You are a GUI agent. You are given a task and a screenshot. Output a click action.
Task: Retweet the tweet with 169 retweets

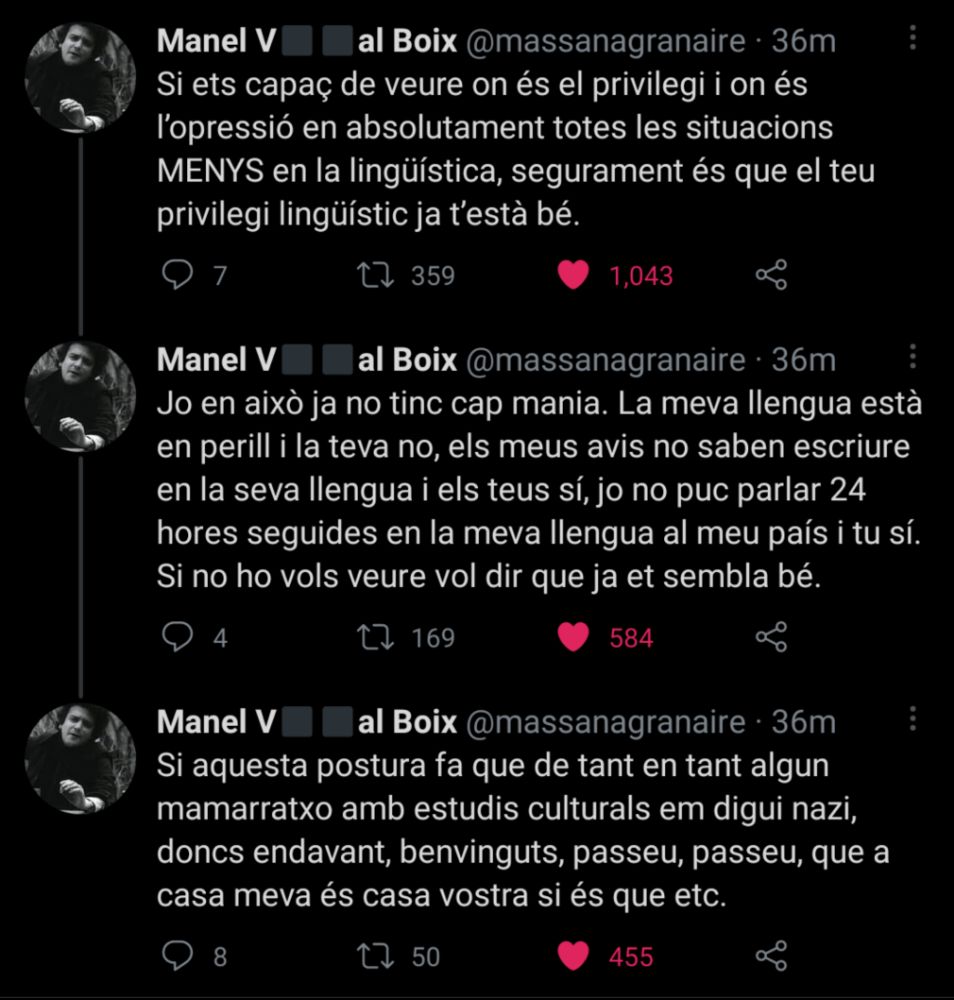click(x=376, y=637)
